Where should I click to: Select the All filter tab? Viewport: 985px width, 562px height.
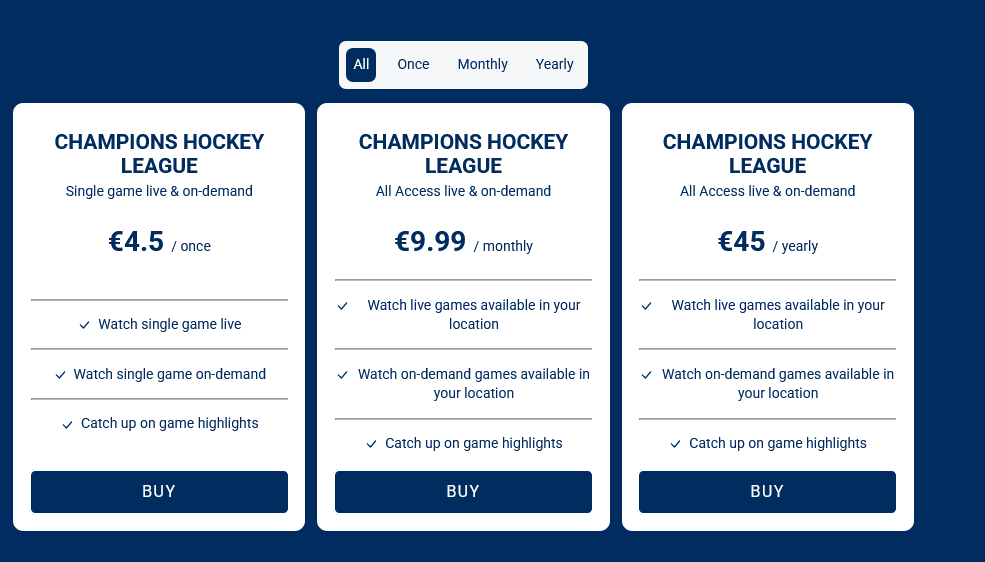(361, 64)
